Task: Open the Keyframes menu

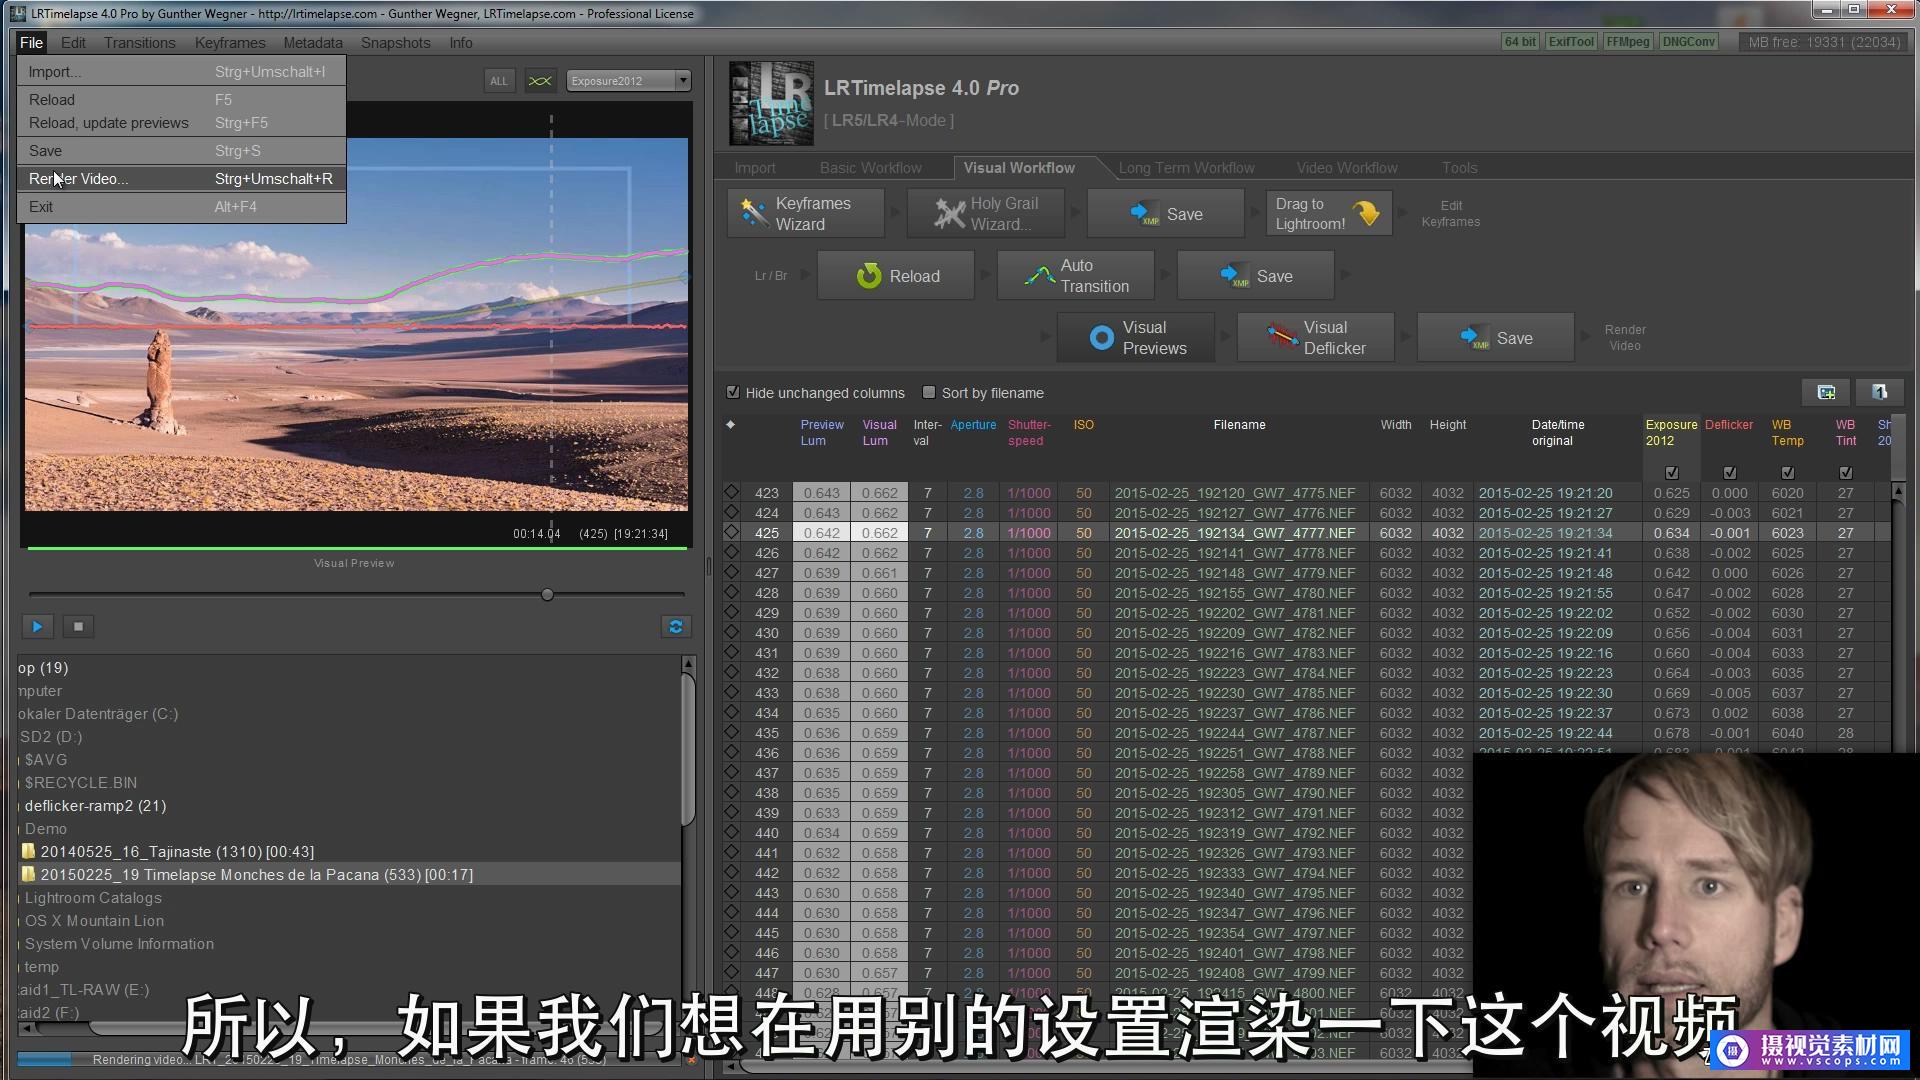Action: point(230,43)
